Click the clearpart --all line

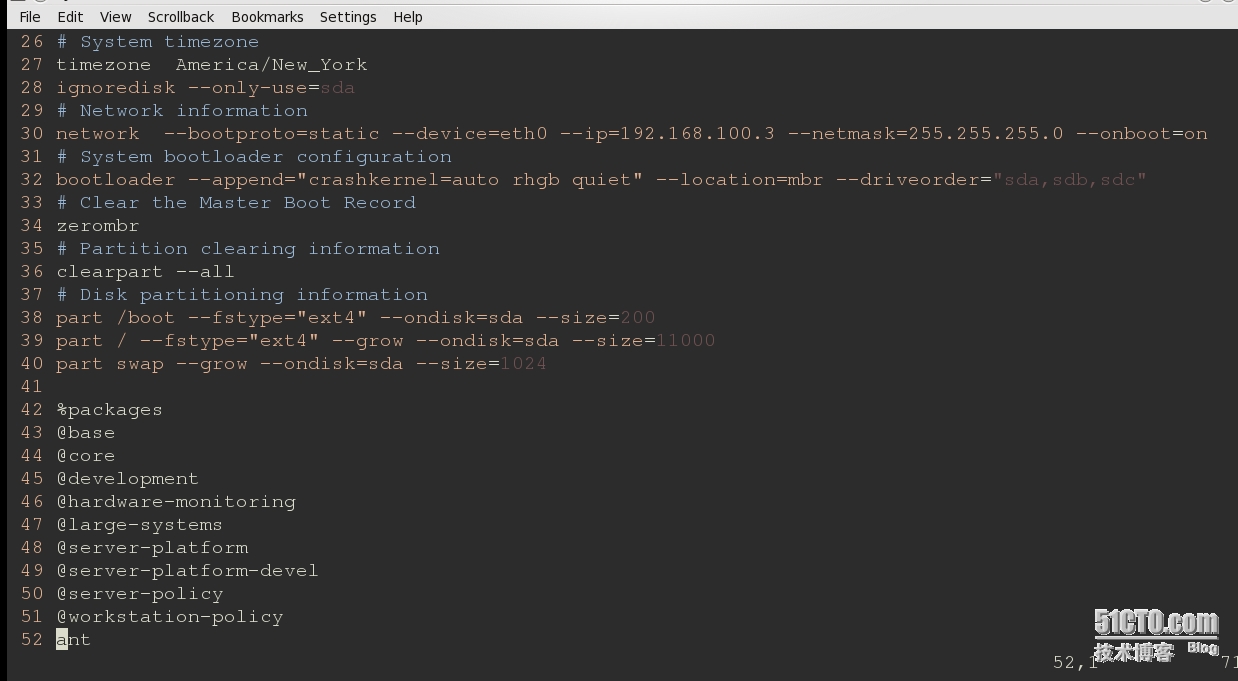[145, 271]
